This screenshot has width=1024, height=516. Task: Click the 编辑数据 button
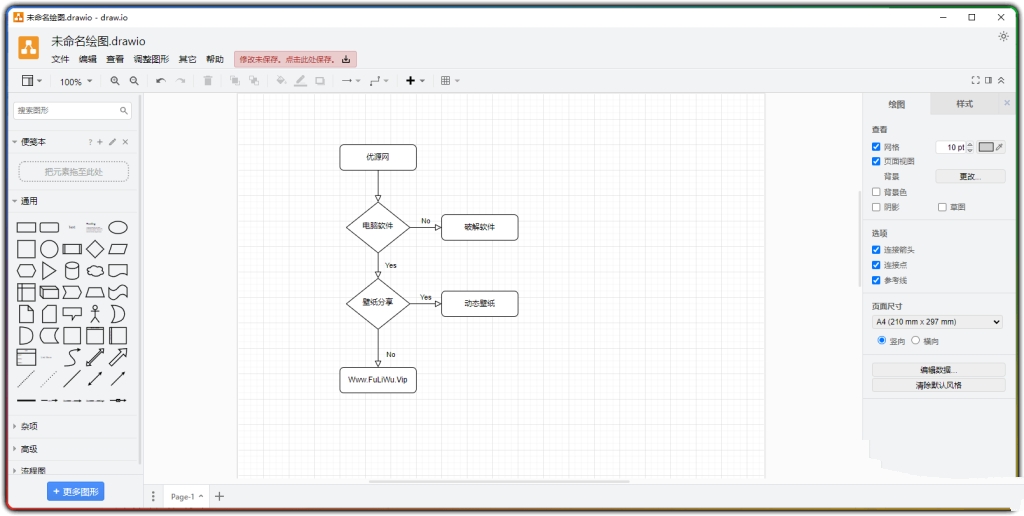coord(937,370)
